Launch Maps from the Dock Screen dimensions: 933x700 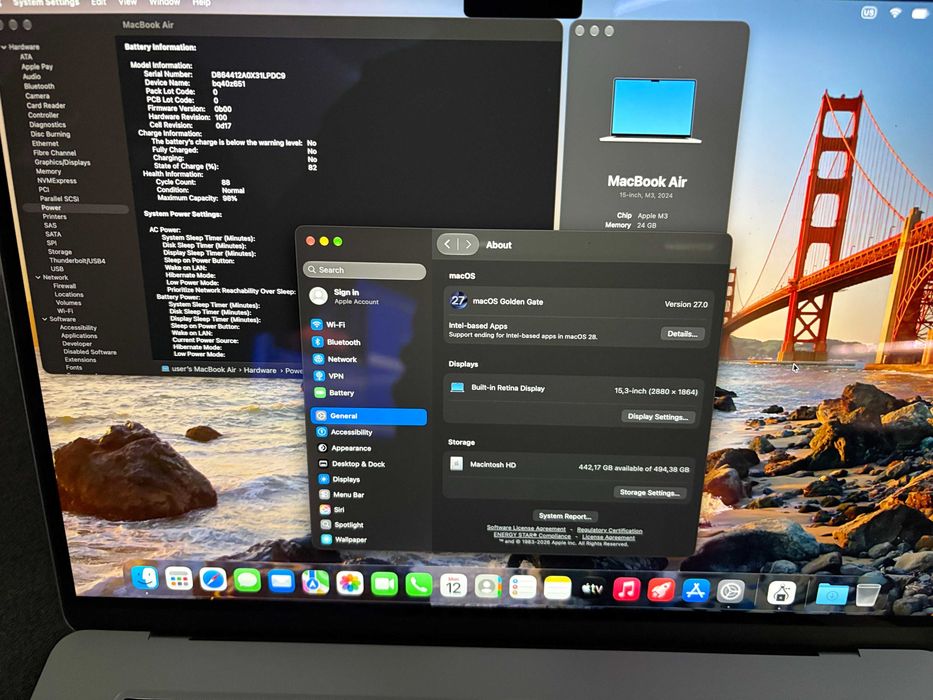pyautogui.click(x=315, y=583)
